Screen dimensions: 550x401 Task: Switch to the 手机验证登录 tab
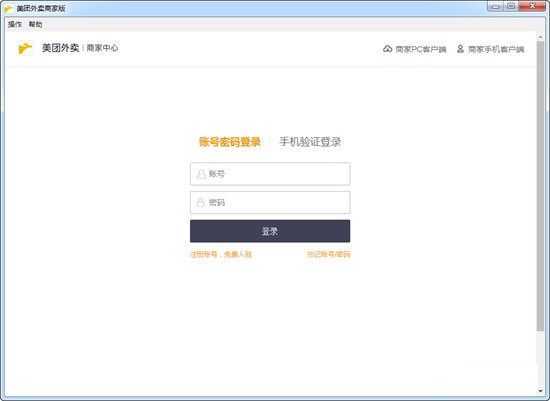point(310,142)
